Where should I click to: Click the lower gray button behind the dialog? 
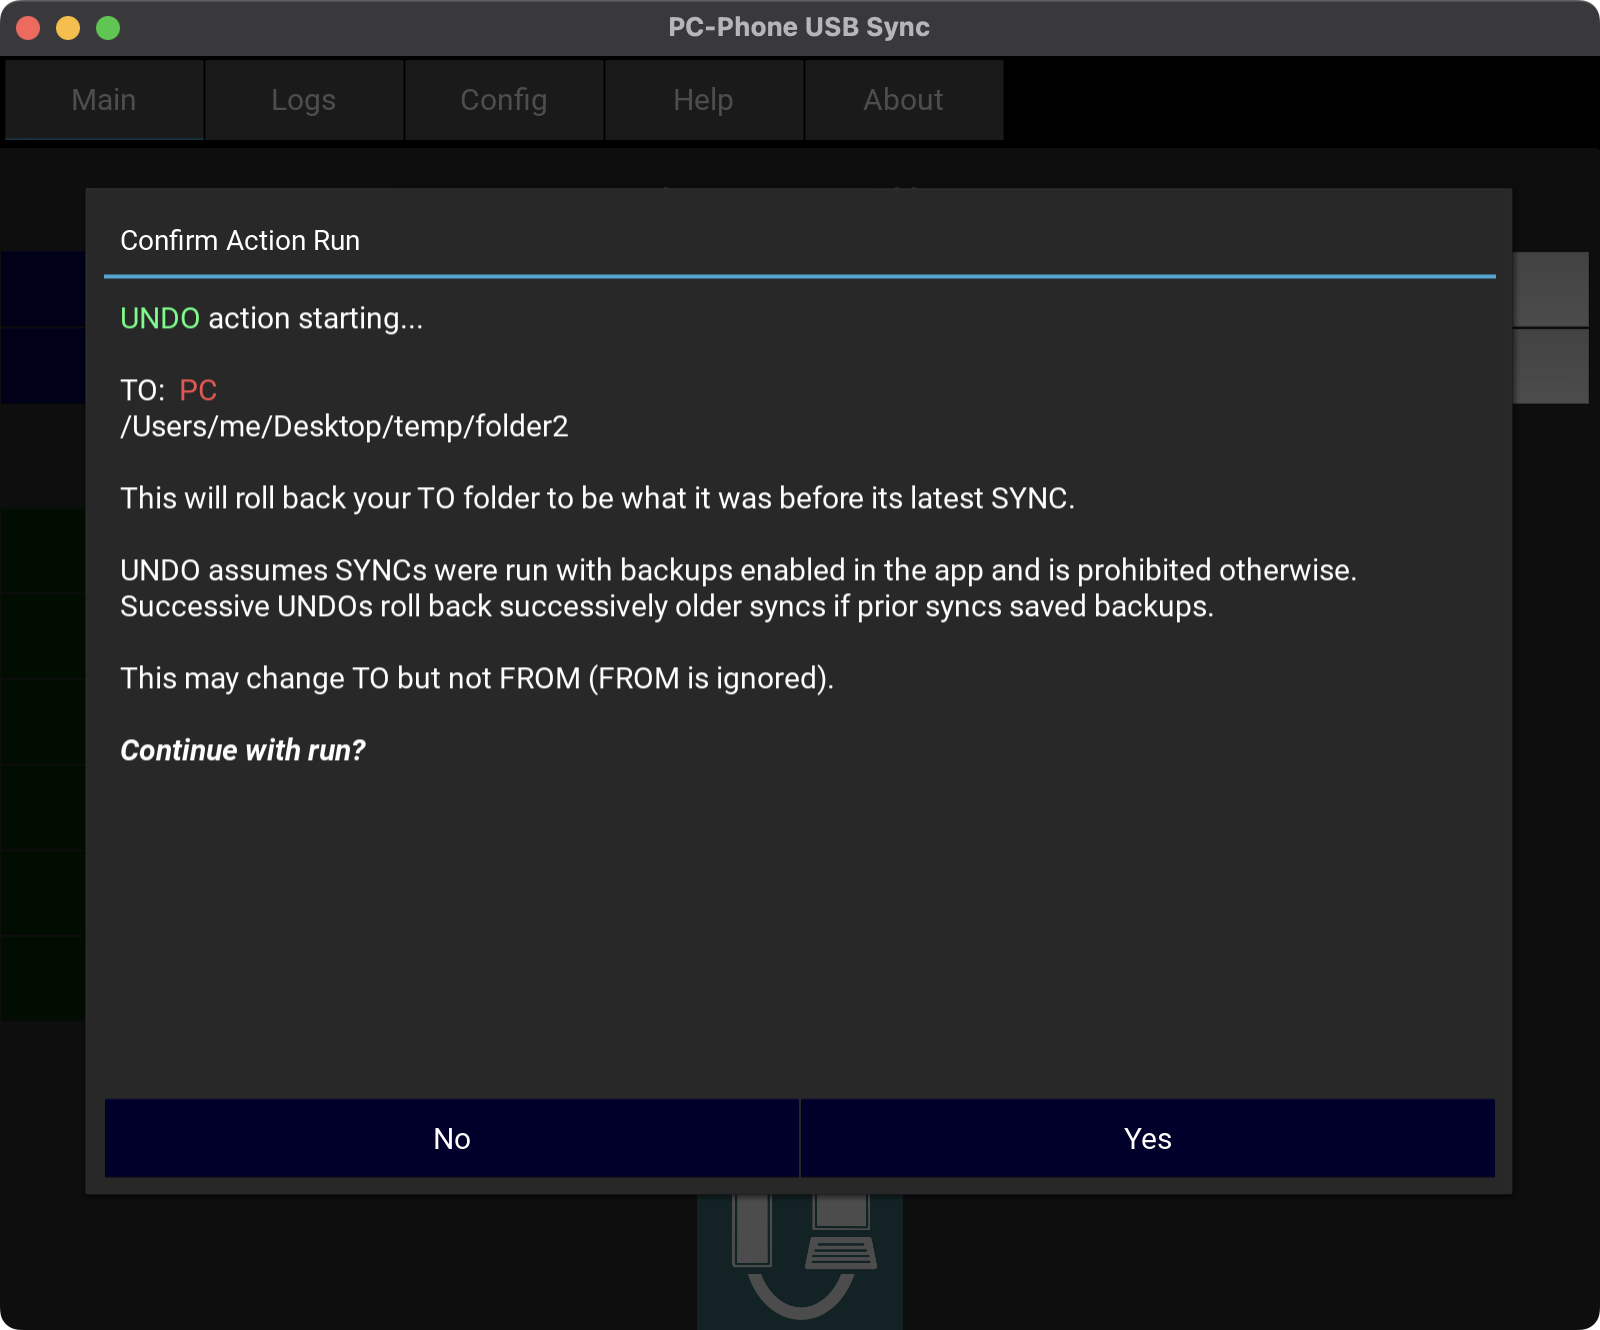coord(1551,367)
